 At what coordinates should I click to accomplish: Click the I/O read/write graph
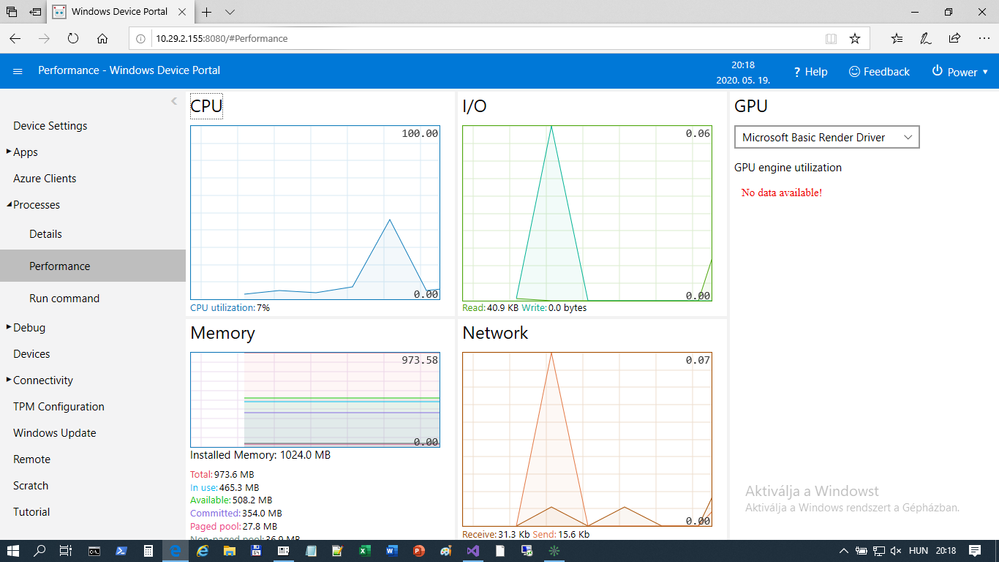[x=587, y=213]
